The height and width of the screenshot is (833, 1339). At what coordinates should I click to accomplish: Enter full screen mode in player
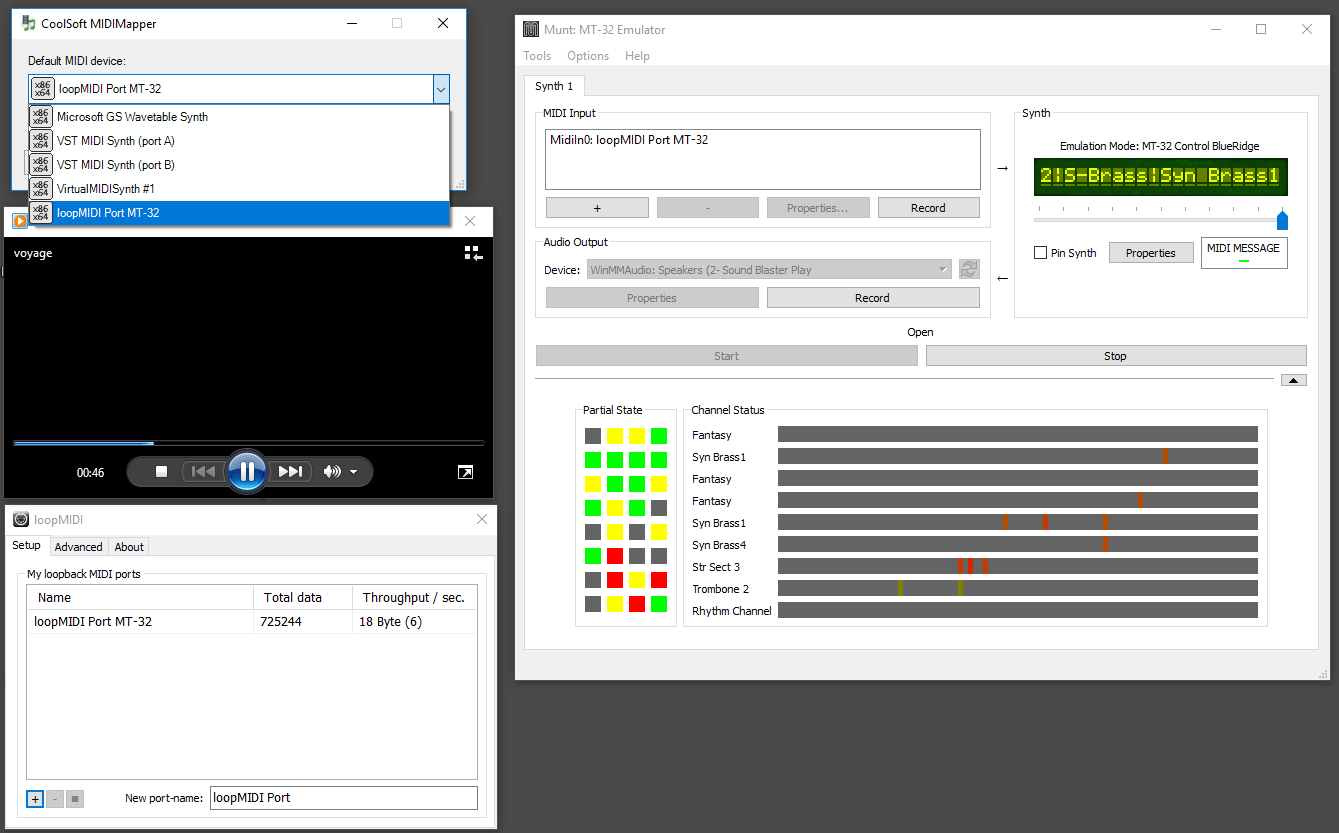(x=465, y=472)
